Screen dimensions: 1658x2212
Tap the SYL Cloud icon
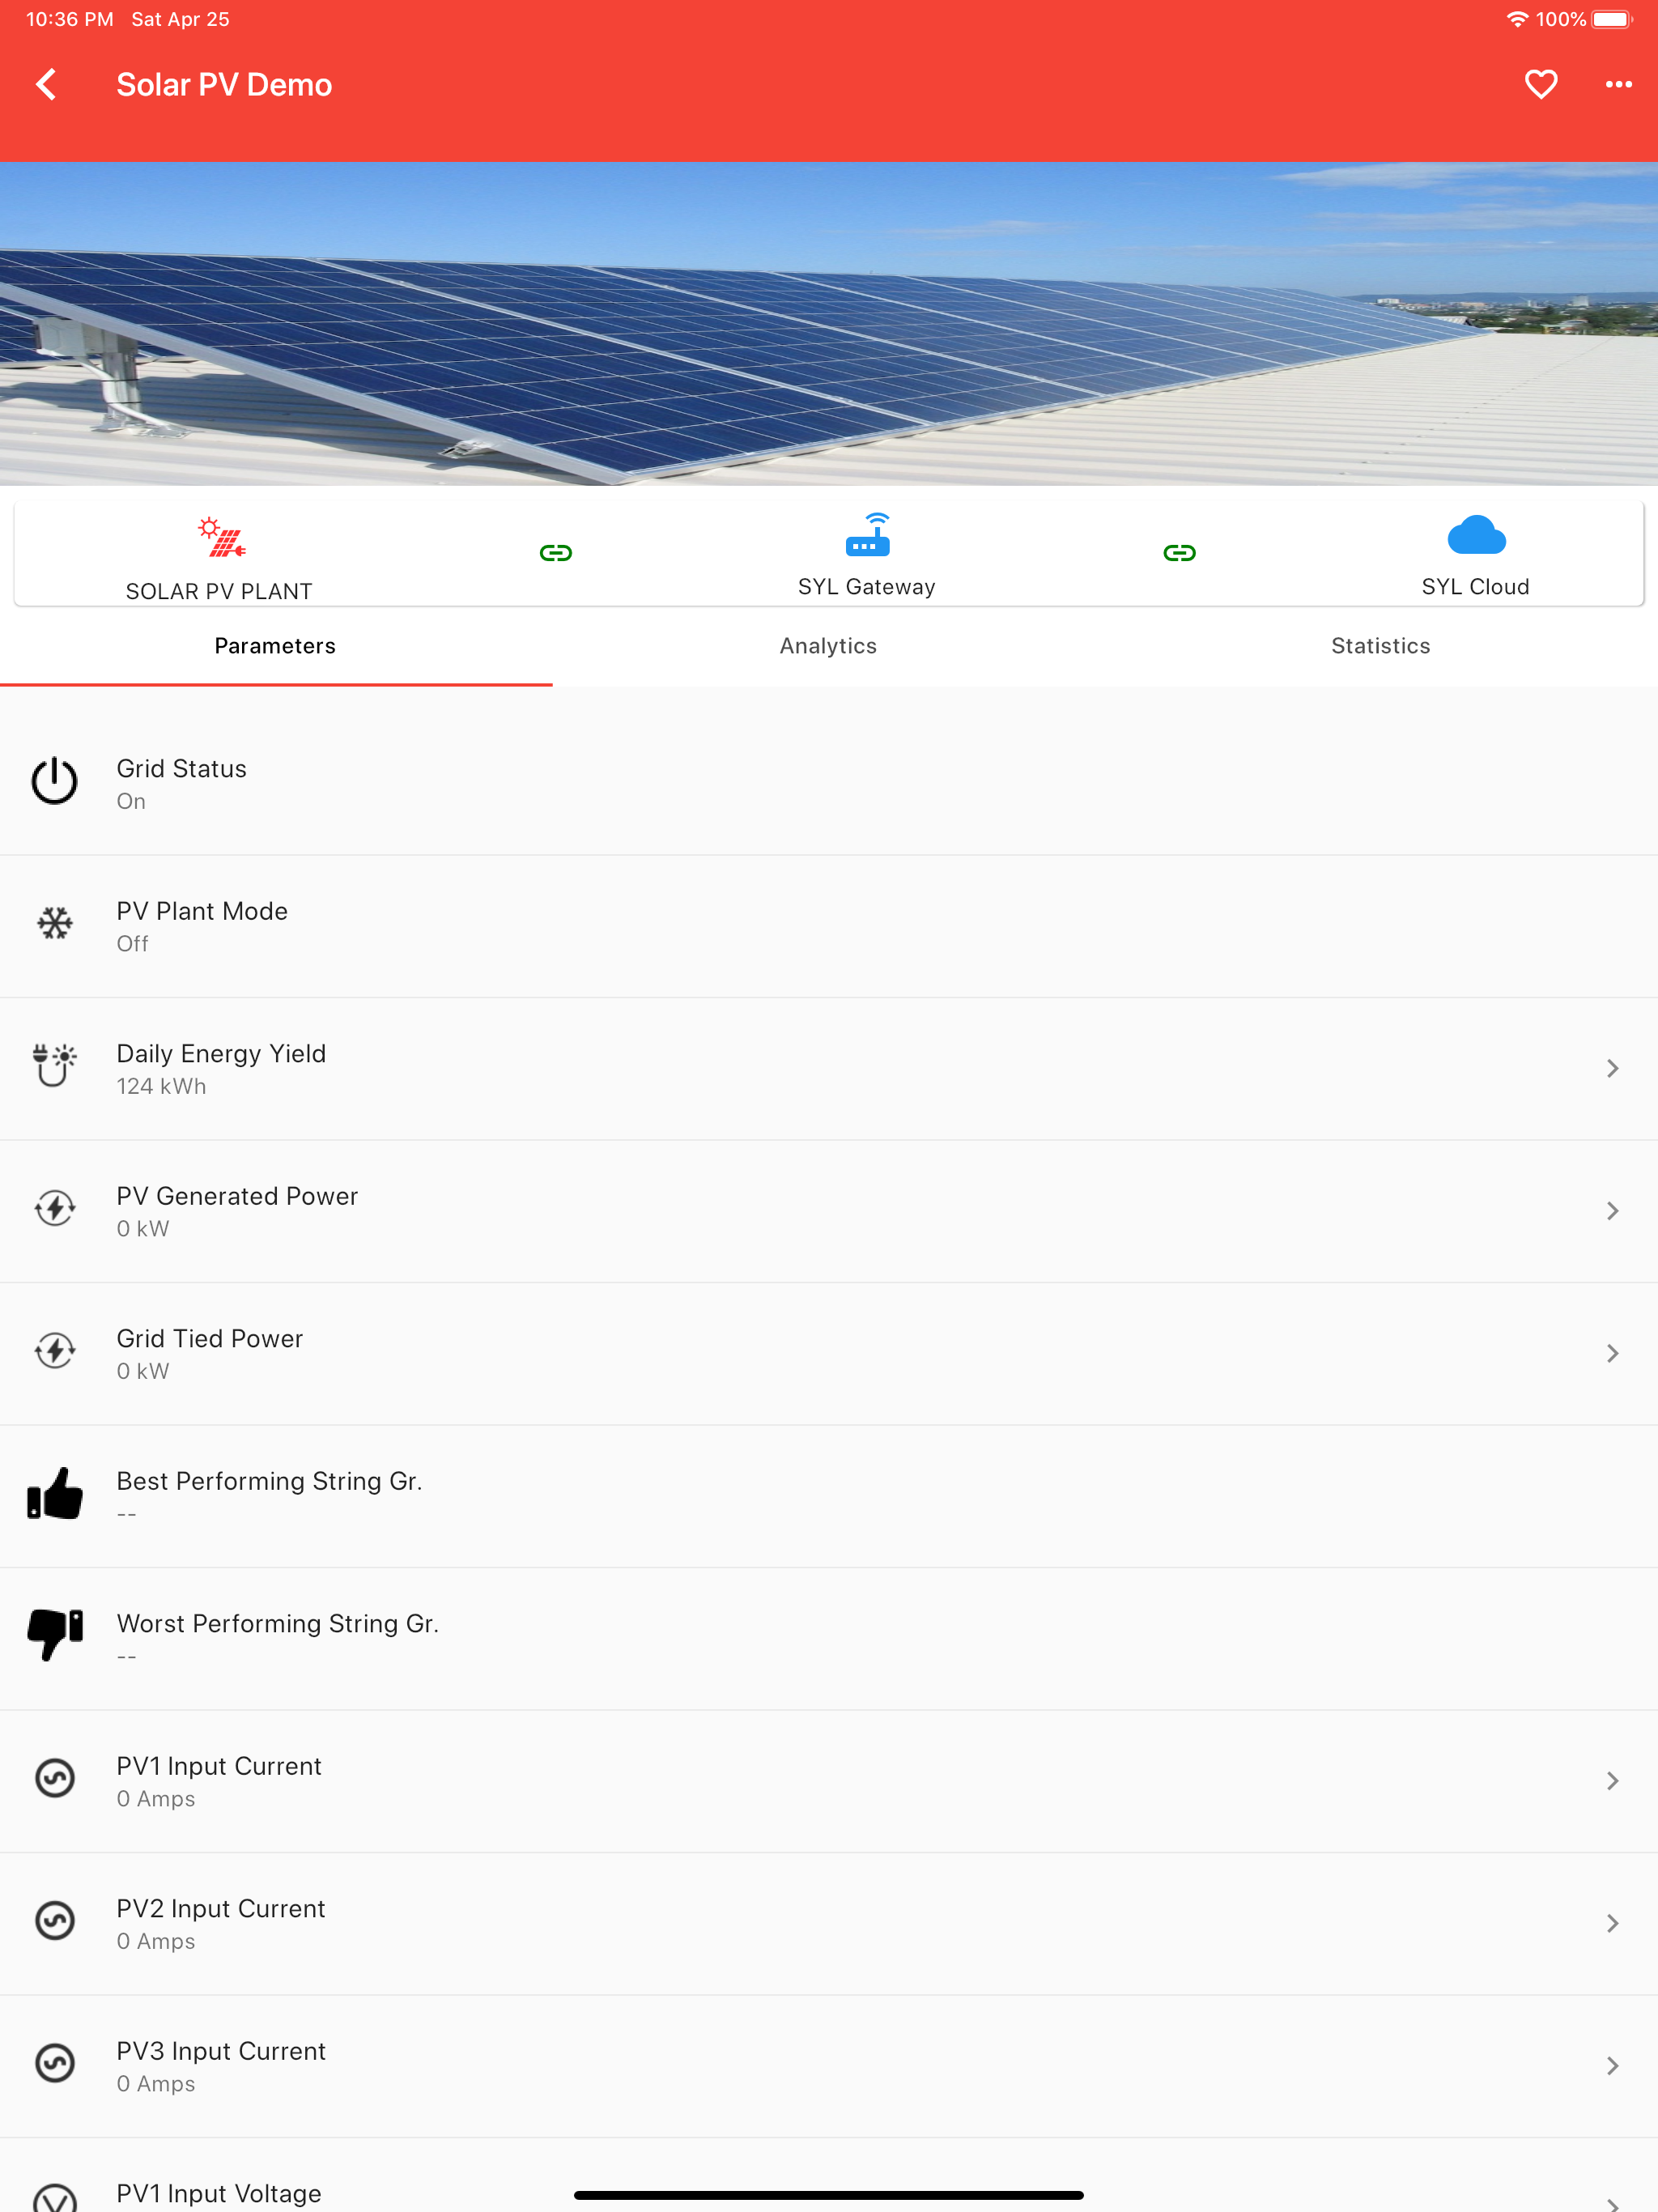tap(1476, 535)
